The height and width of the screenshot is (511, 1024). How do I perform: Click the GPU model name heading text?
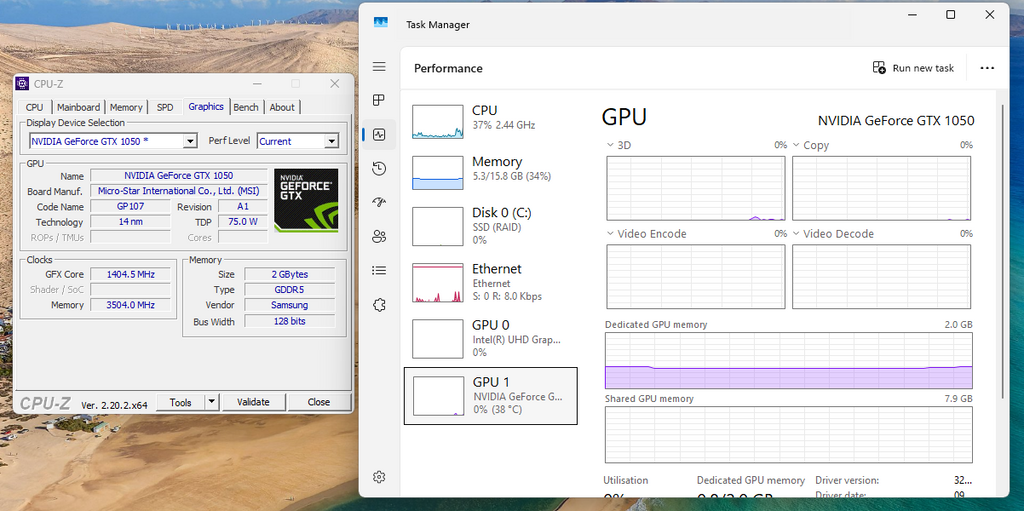pos(896,120)
